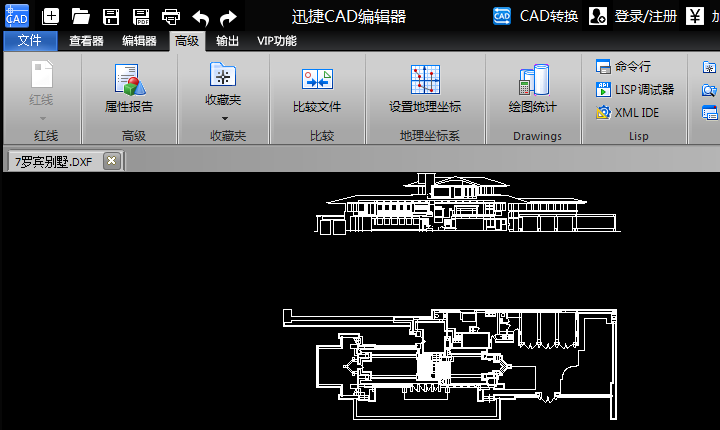Open the 文件 menu
720x430 pixels.
(30, 41)
